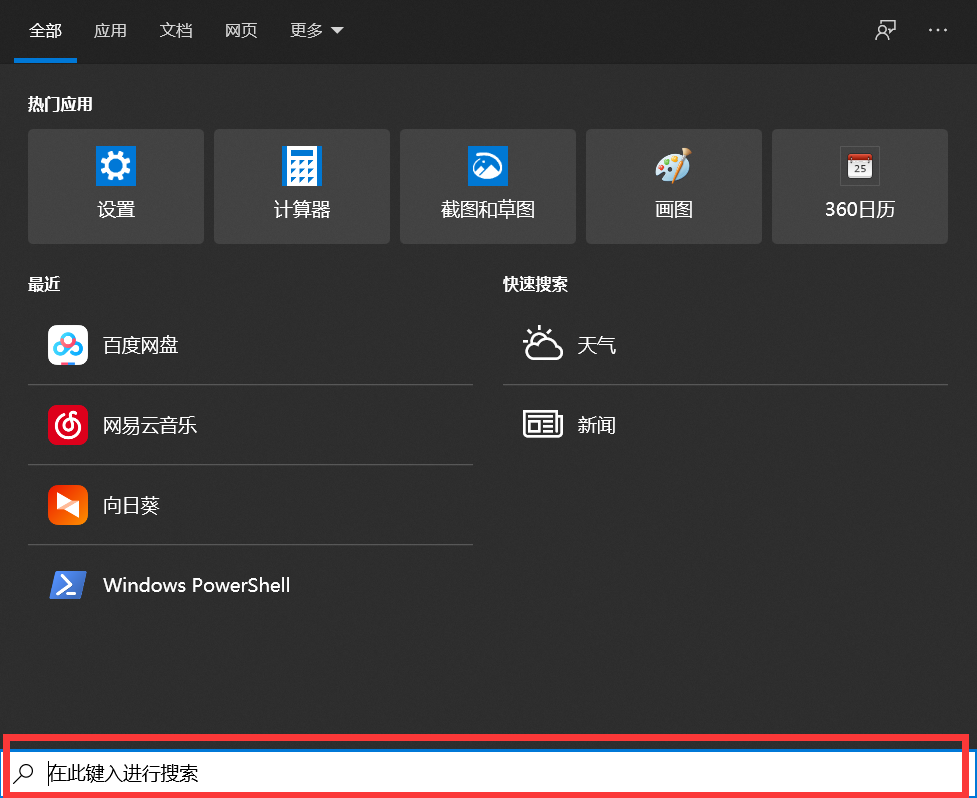Image resolution: width=977 pixels, height=798 pixels.
Task: Open 截图和草图 from hot apps
Action: (x=487, y=186)
